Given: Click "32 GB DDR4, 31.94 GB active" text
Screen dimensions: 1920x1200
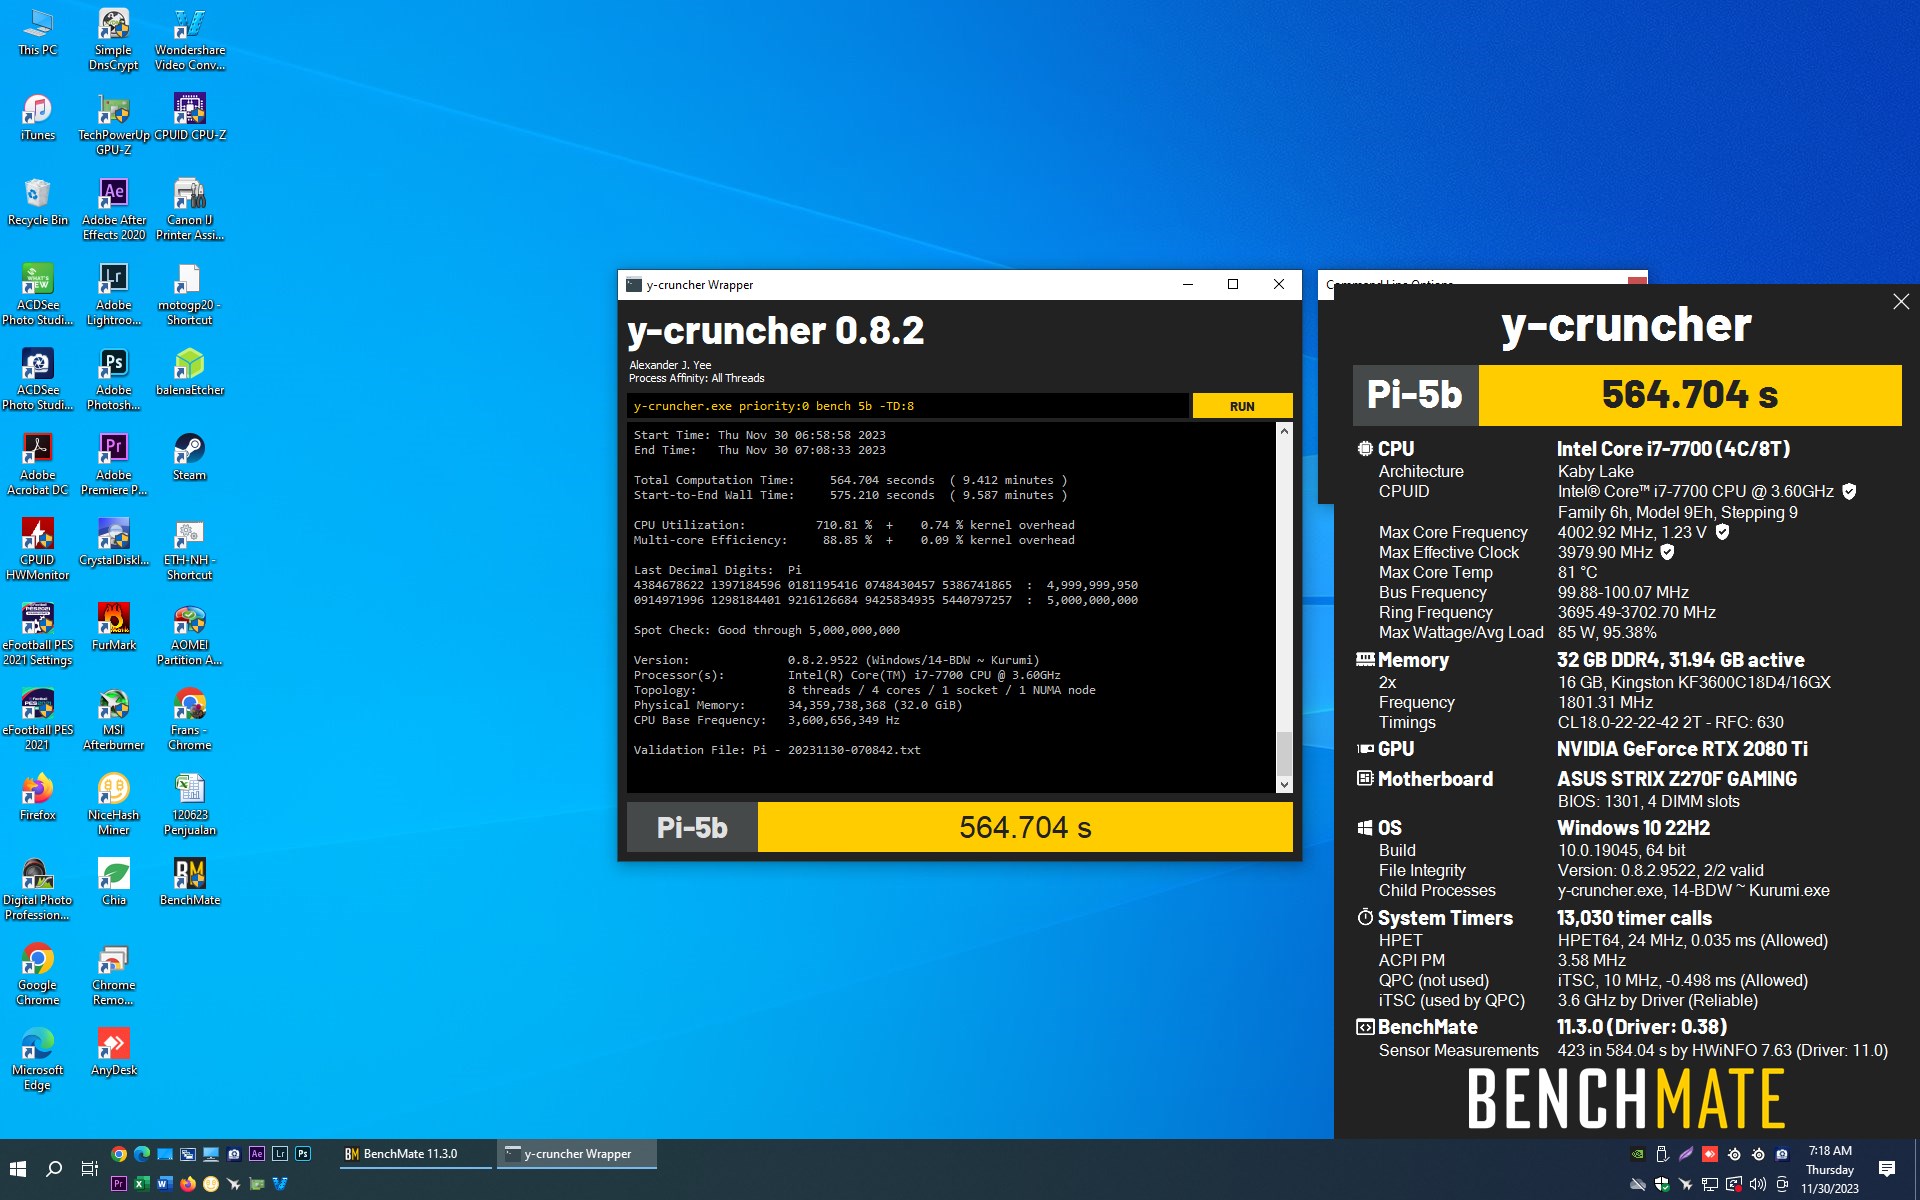Looking at the screenshot, I should [x=1681, y=660].
